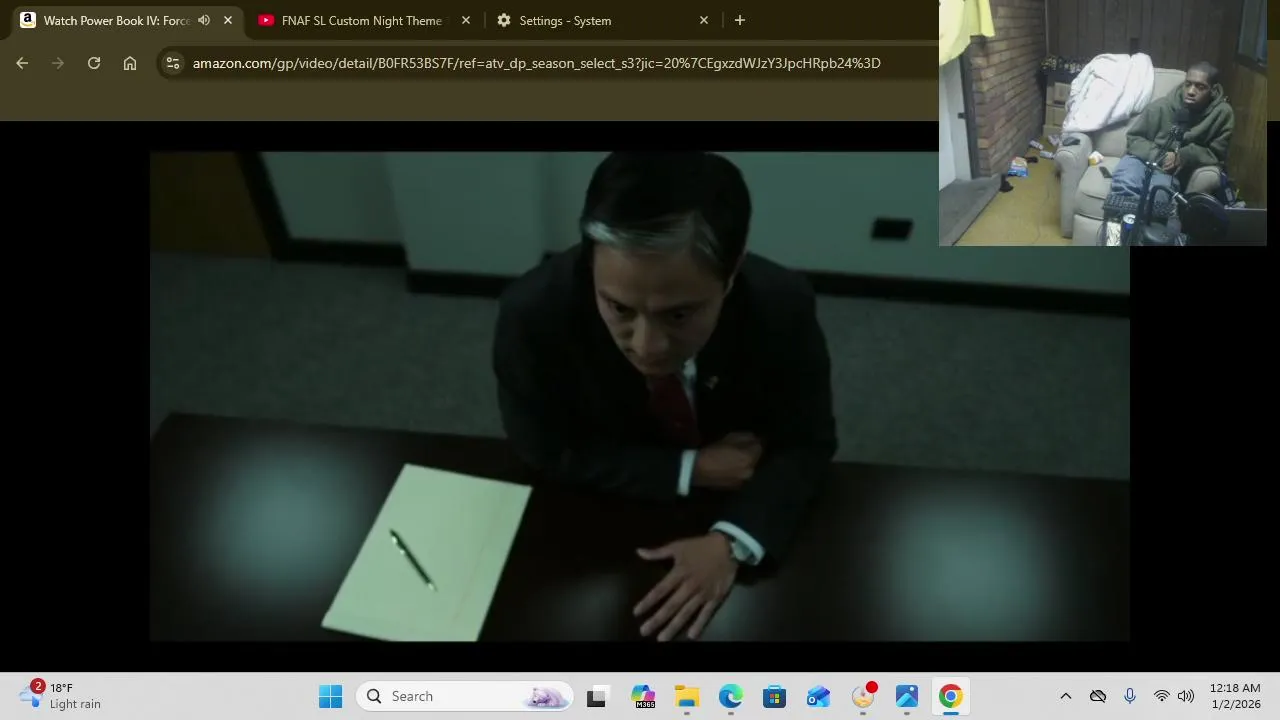Reload the Amazon page
The image size is (1280, 720).
click(94, 63)
